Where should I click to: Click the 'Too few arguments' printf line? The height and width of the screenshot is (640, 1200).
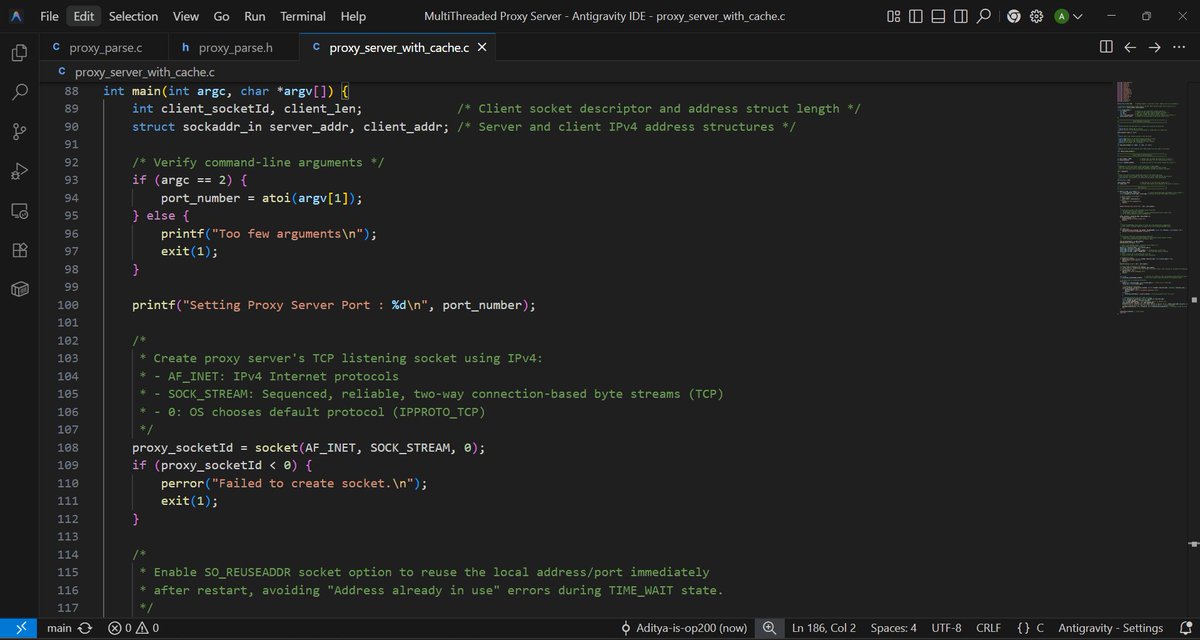pos(269,233)
